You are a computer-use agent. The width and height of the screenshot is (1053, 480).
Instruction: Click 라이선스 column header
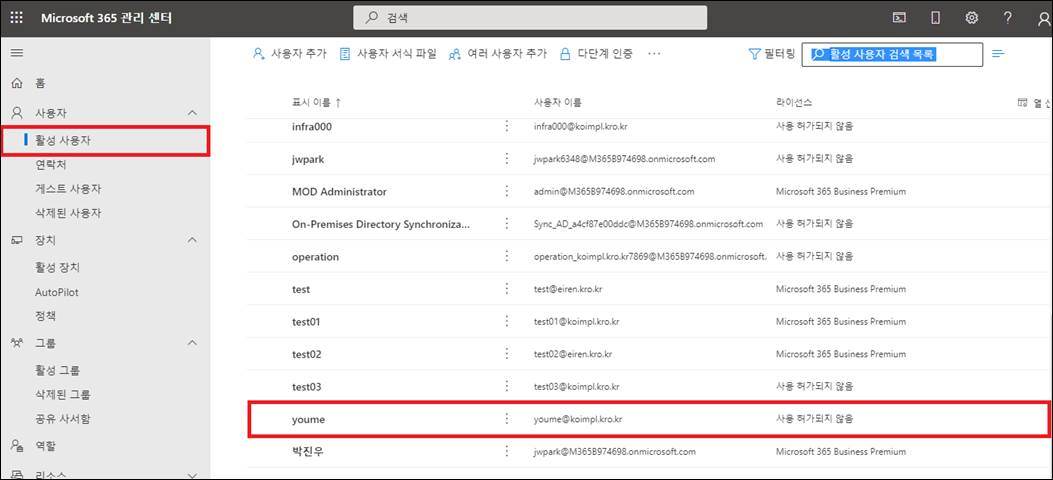tap(793, 102)
